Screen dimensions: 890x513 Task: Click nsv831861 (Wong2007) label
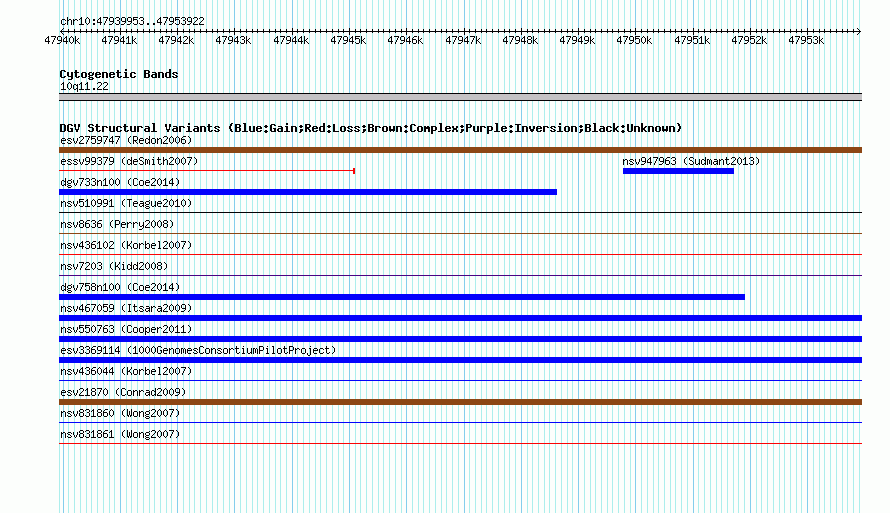click(120, 434)
